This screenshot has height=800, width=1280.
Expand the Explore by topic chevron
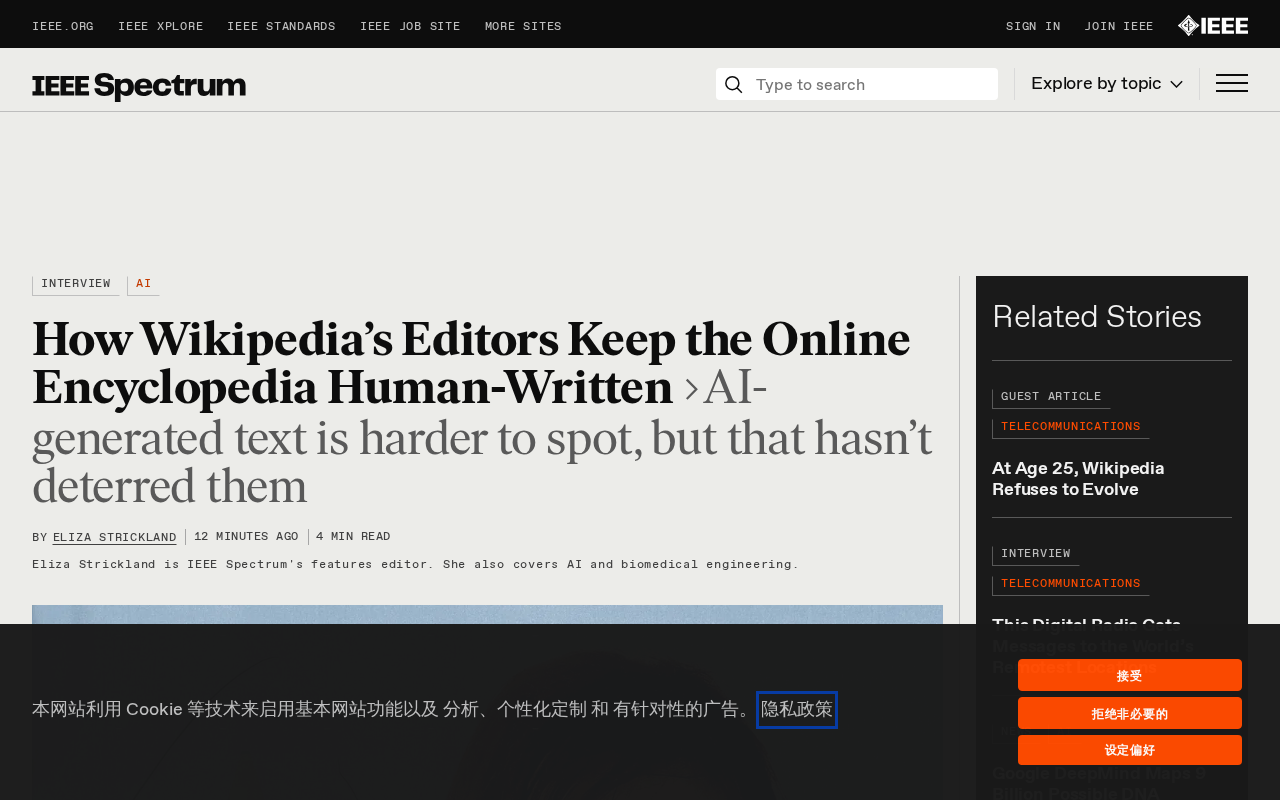(1177, 84)
